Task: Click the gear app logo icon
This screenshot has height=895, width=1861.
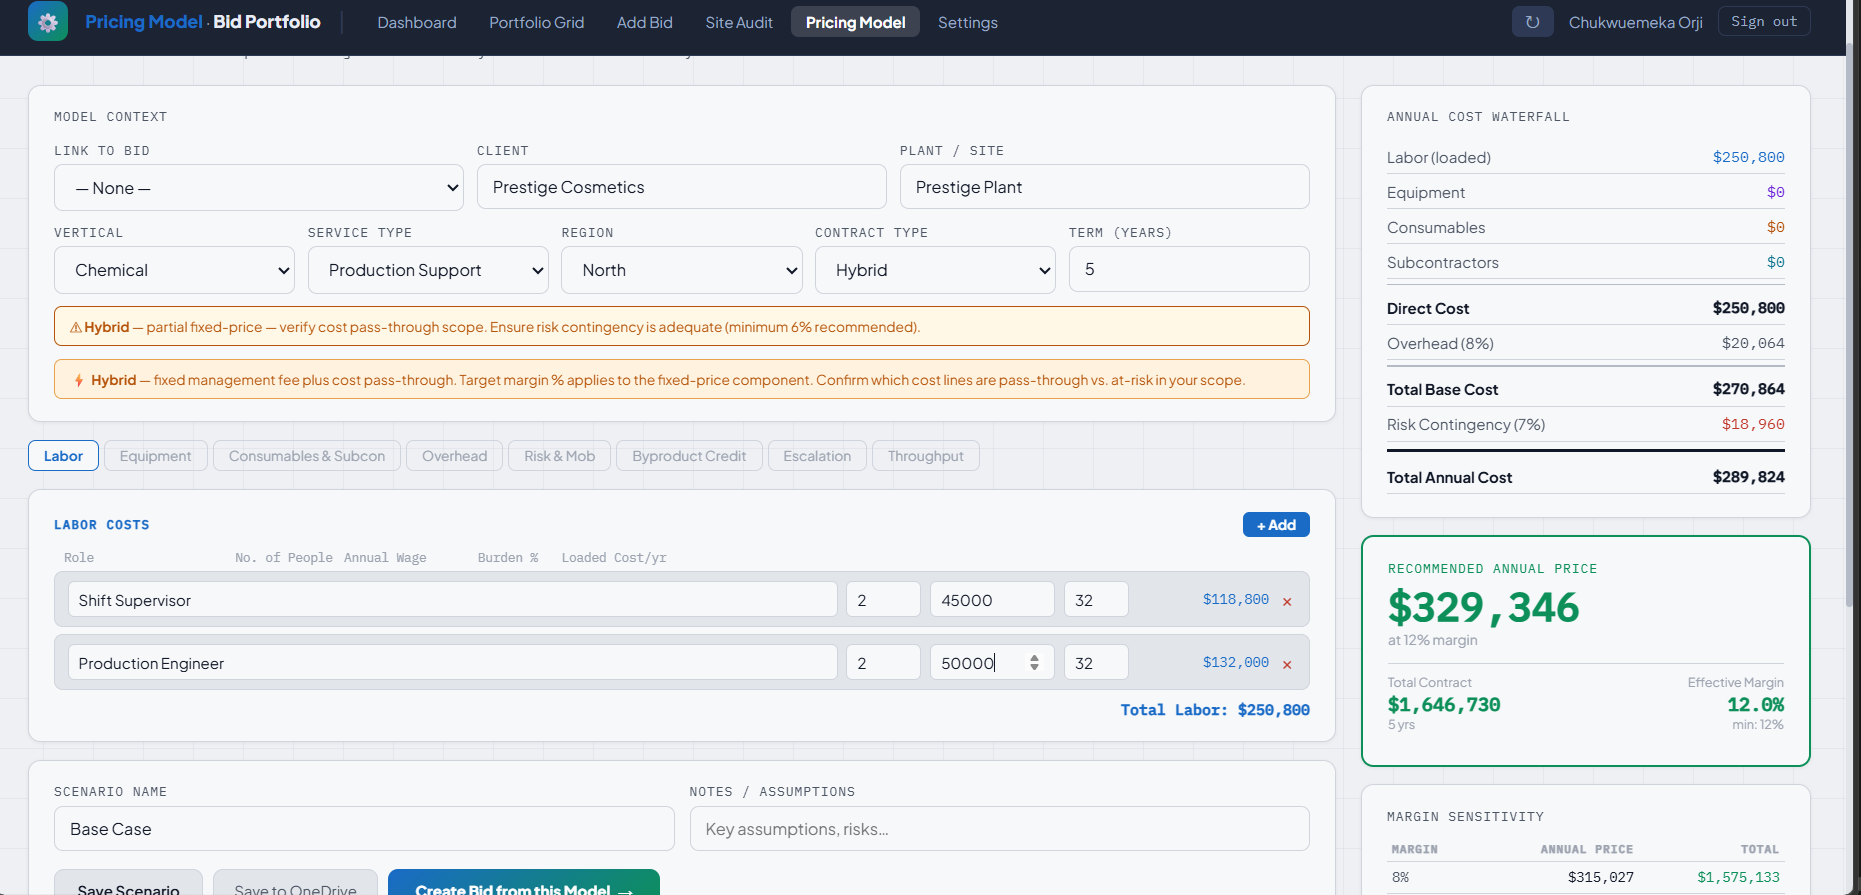Action: [47, 22]
